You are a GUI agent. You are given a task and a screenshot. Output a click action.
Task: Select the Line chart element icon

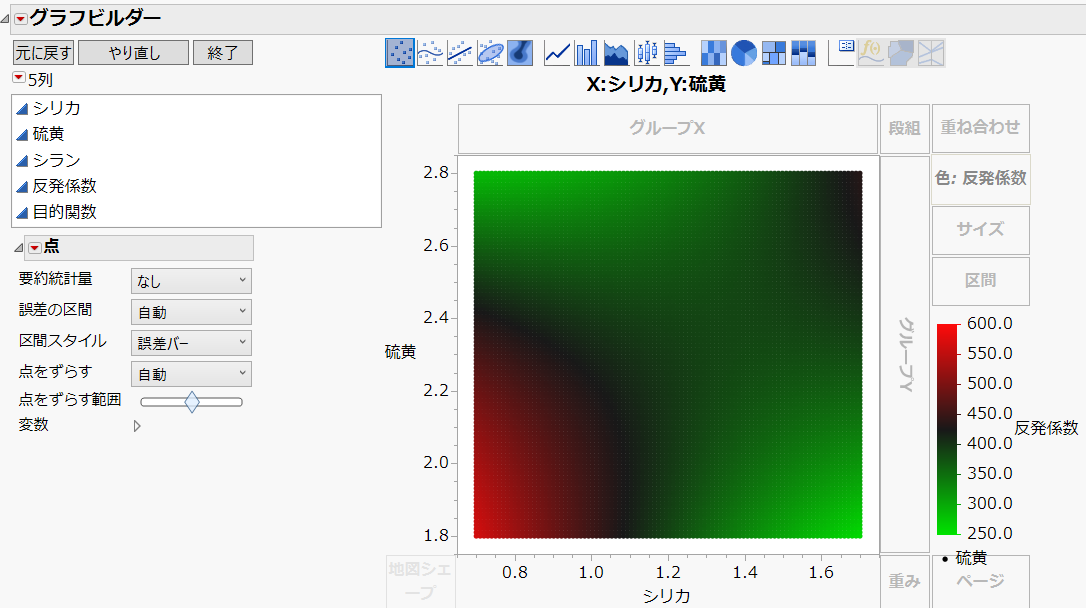pos(557,53)
